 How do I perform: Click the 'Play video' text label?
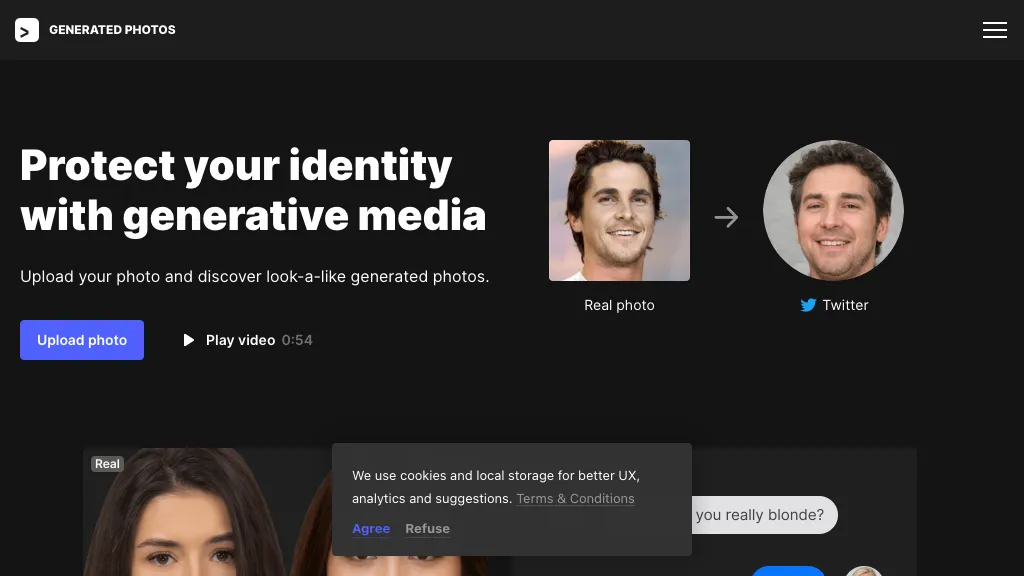(x=240, y=340)
